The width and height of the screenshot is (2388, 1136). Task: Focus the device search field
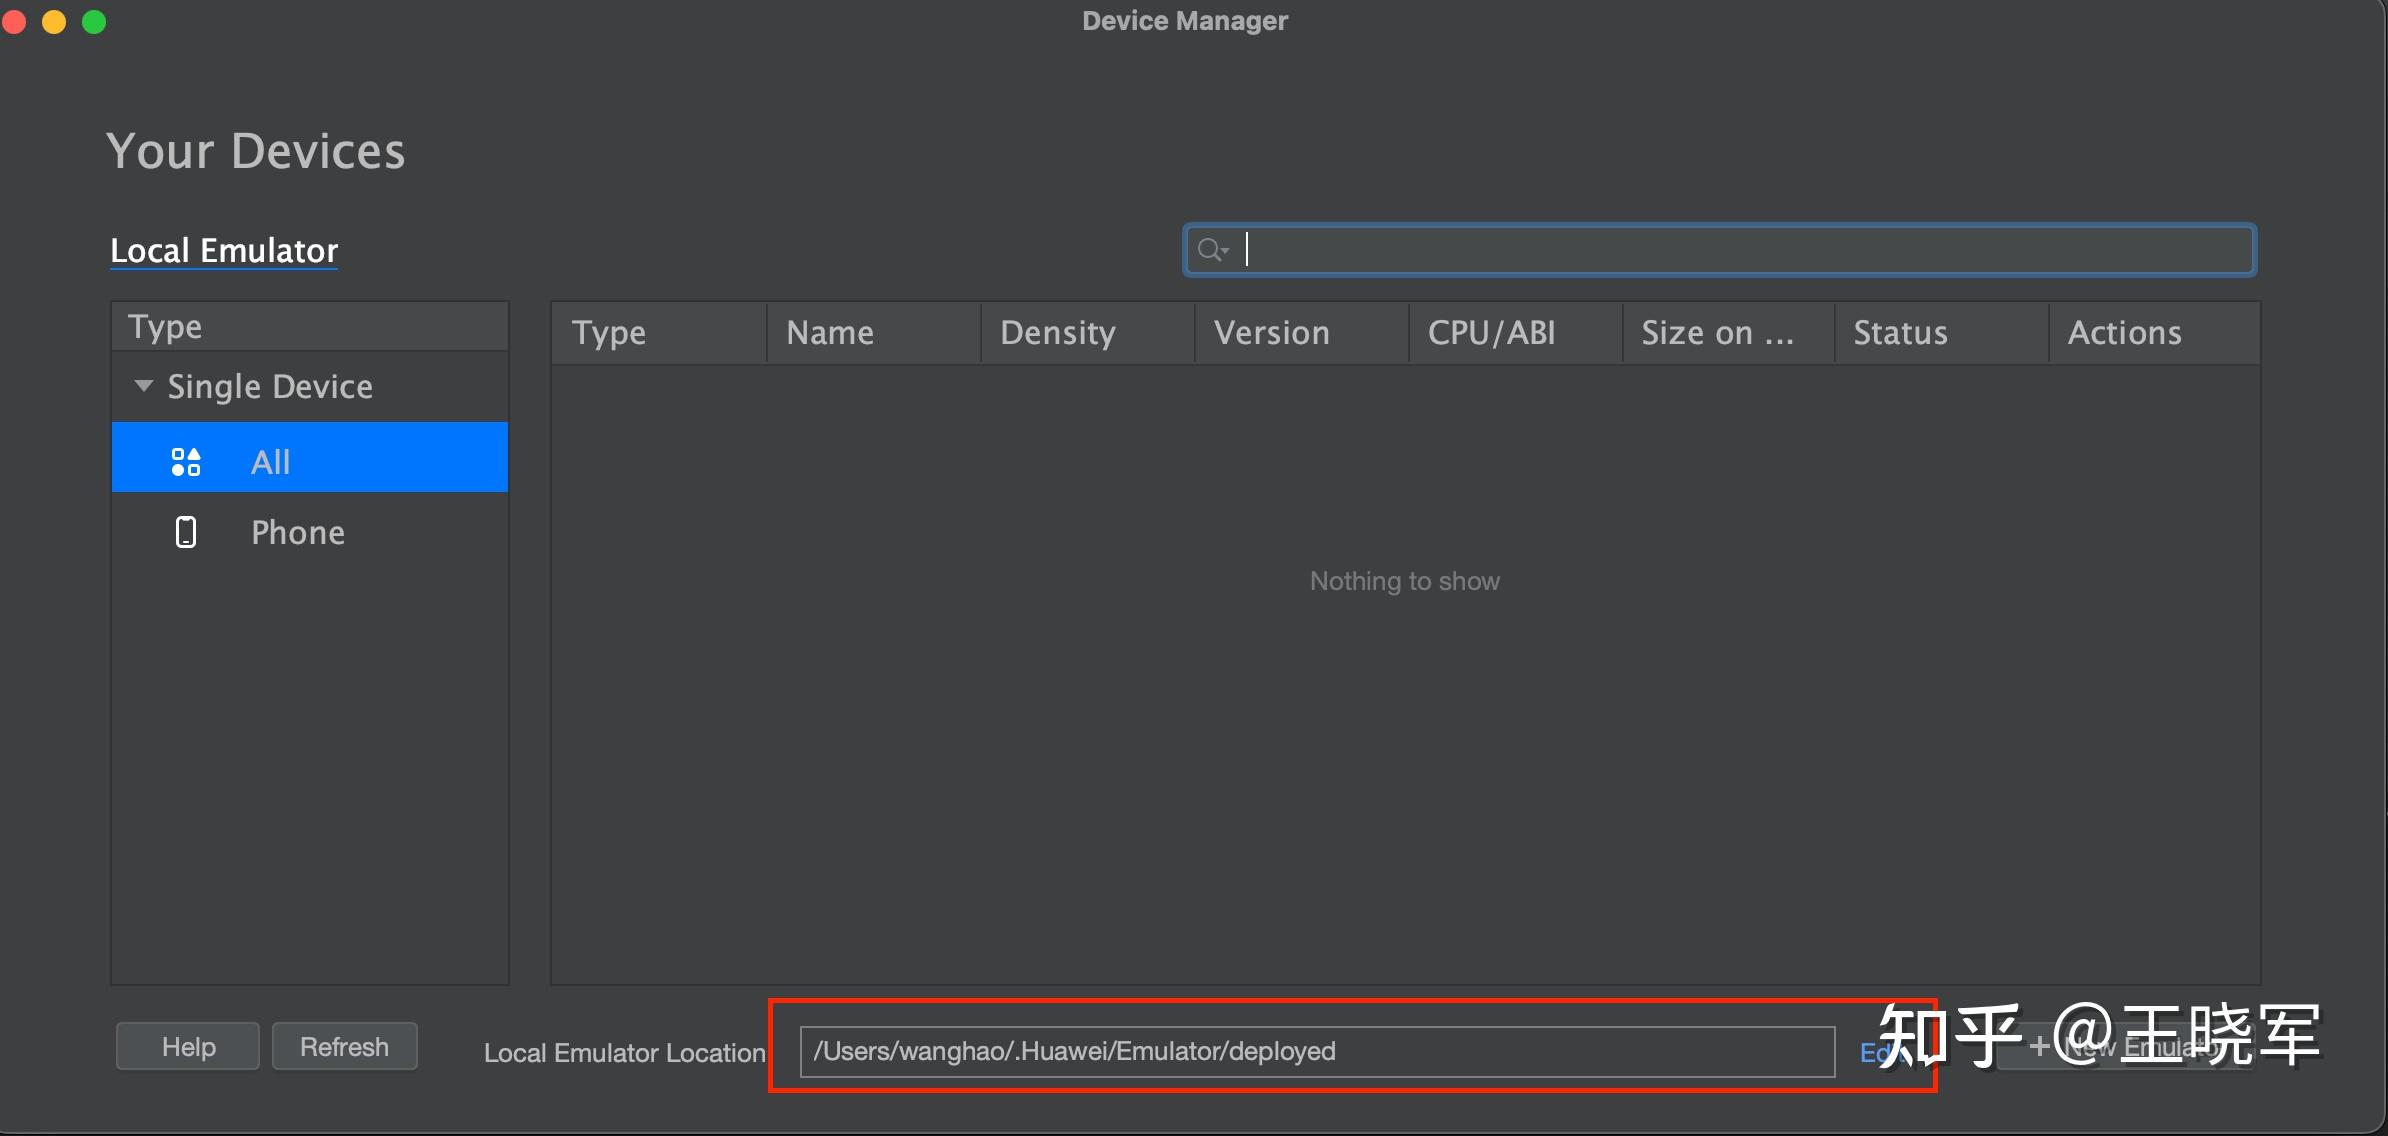[1719, 250]
